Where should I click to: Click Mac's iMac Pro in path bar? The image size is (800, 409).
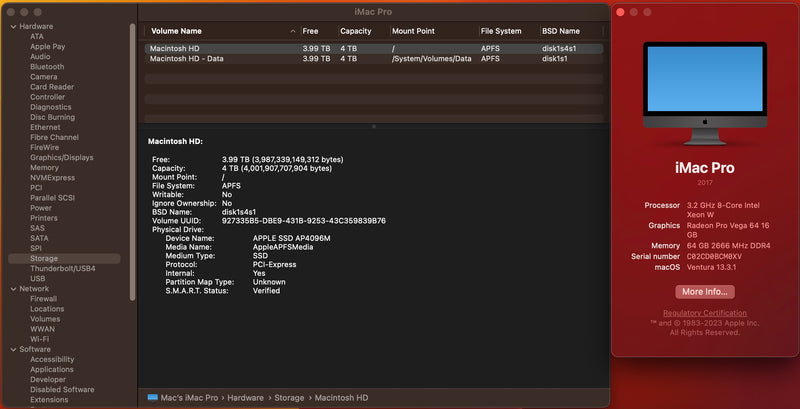coord(189,398)
